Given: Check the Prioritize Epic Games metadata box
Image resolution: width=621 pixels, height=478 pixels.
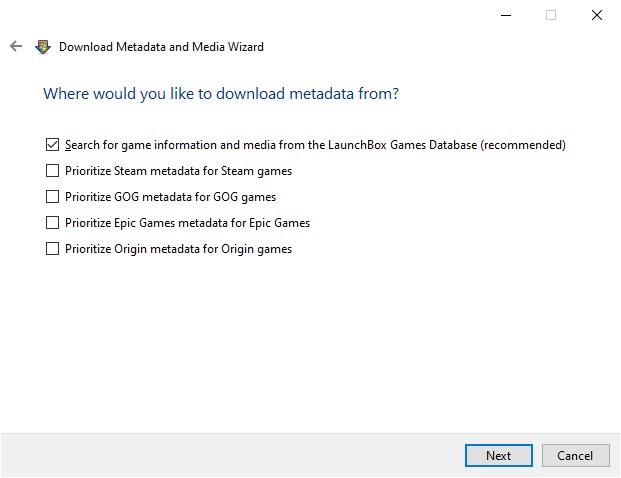Looking at the screenshot, I should pyautogui.click(x=52, y=223).
